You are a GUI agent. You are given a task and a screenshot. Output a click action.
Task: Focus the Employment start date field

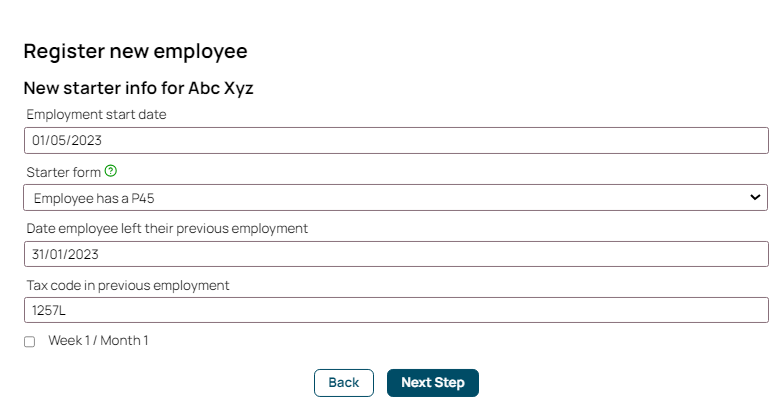tap(396, 140)
